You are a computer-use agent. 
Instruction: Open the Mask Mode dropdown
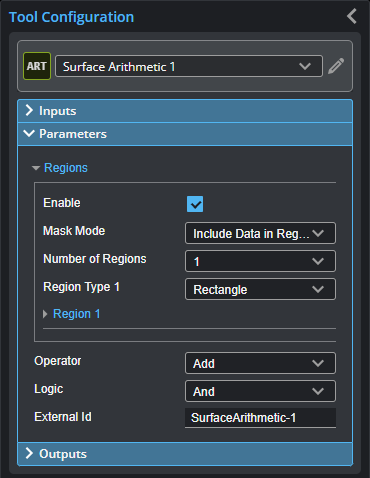coord(260,233)
